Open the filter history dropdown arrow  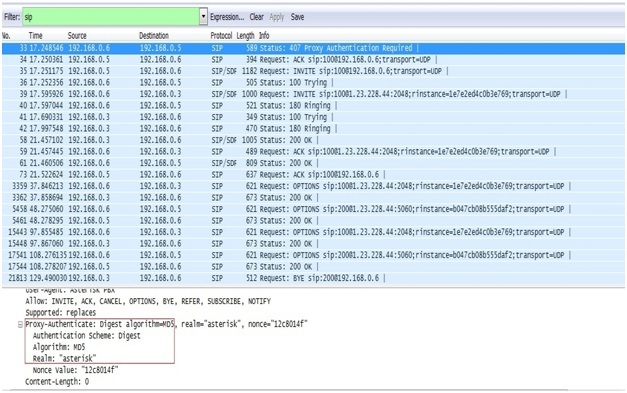click(204, 17)
